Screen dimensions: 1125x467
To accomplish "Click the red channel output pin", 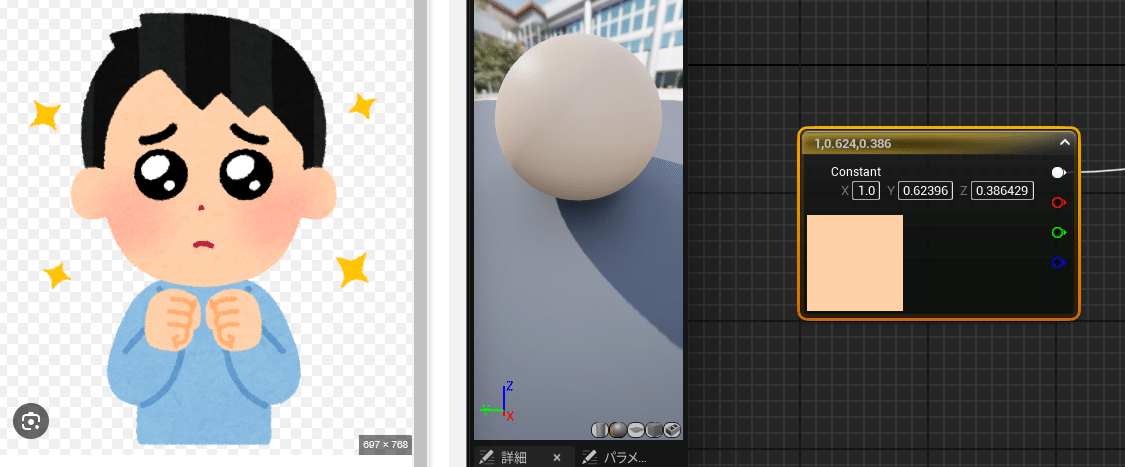I will tap(1058, 202).
